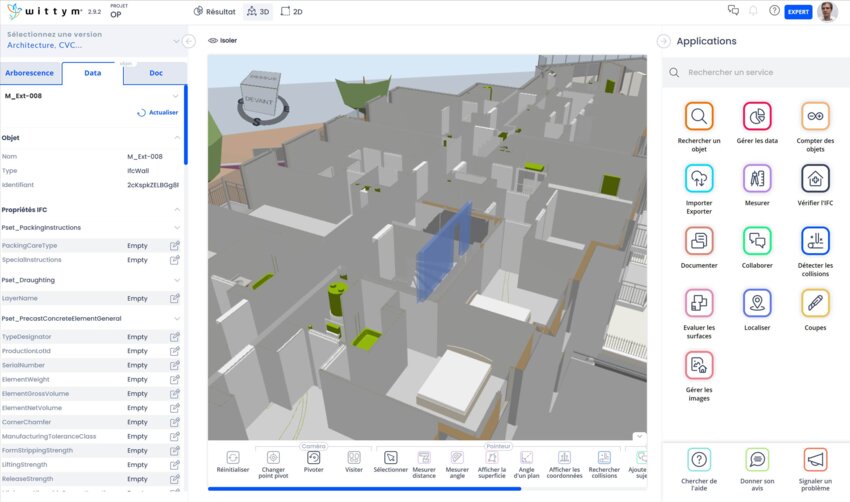Open the Coupes section tool
Screen dimensions: 850x502
click(x=815, y=303)
